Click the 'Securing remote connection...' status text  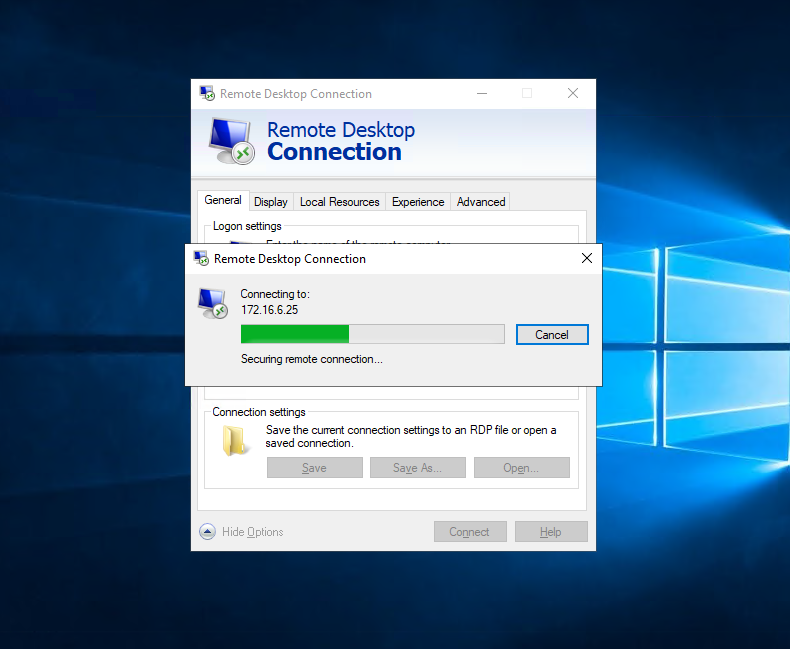click(x=311, y=359)
